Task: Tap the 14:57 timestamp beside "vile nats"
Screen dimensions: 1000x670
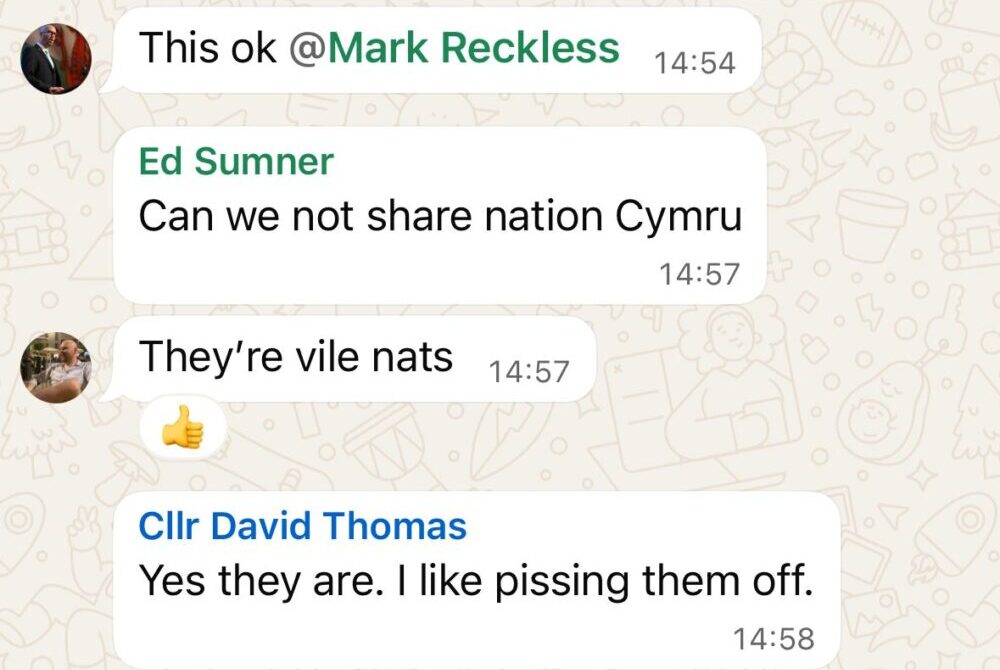Action: [528, 372]
